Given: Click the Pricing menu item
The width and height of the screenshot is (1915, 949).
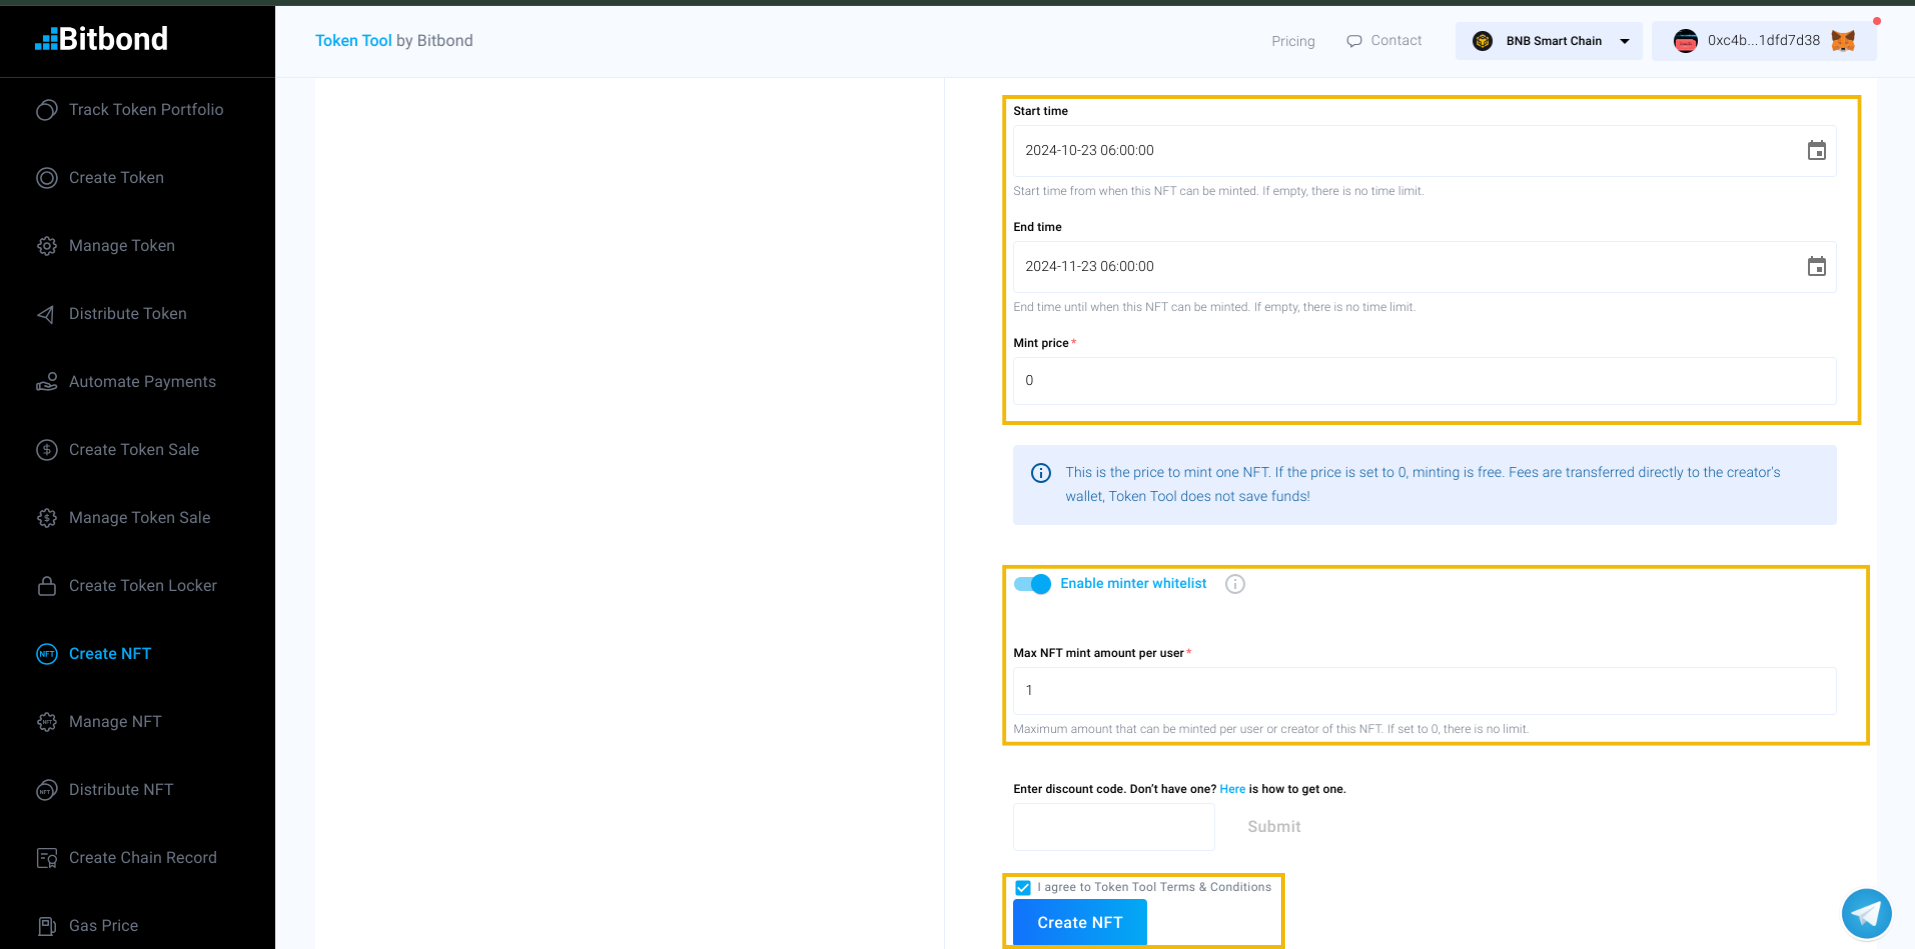Looking at the screenshot, I should 1292,41.
